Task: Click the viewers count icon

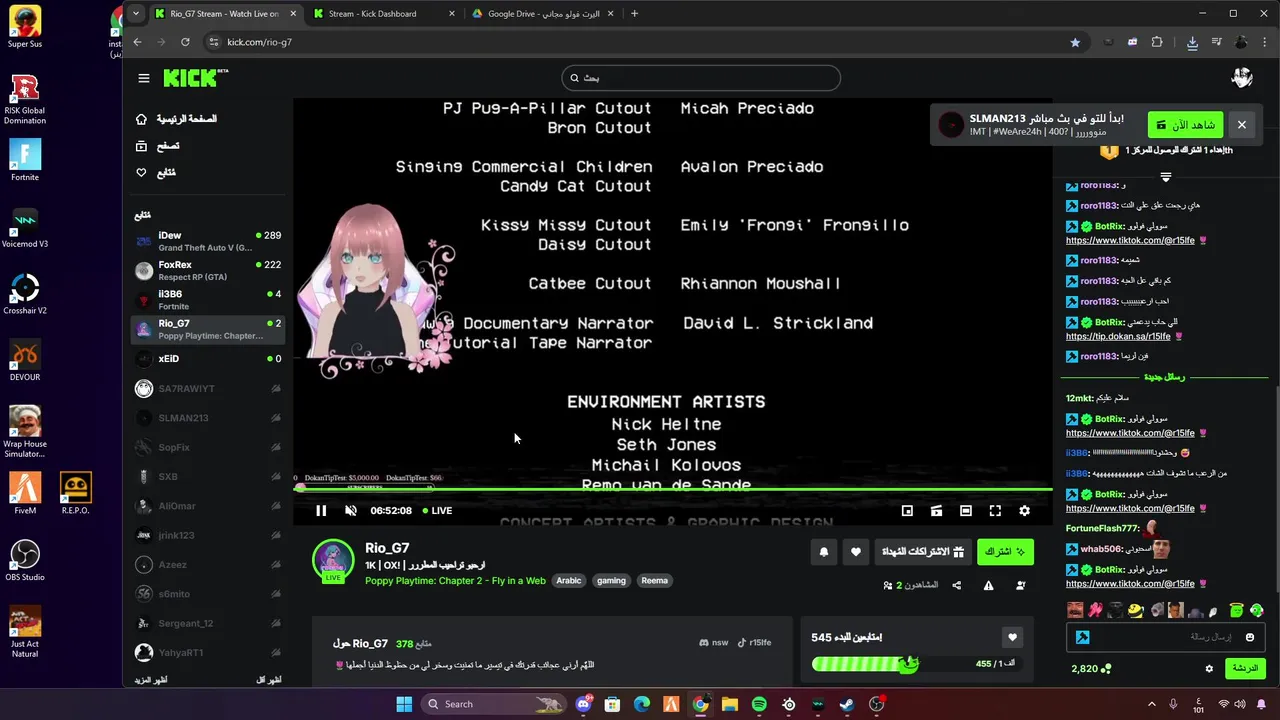Action: coord(888,585)
